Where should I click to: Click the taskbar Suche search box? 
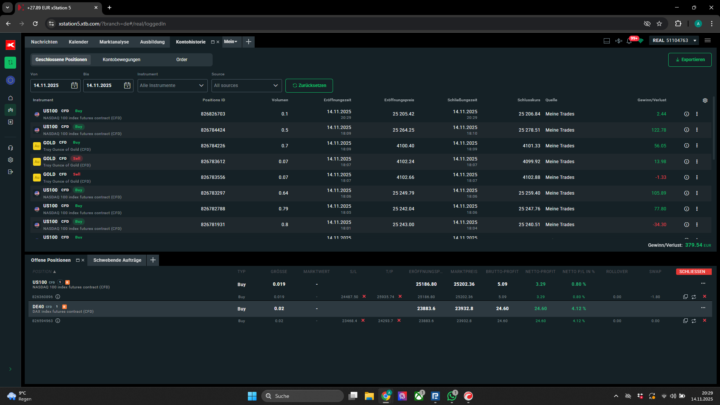pyautogui.click(x=303, y=396)
